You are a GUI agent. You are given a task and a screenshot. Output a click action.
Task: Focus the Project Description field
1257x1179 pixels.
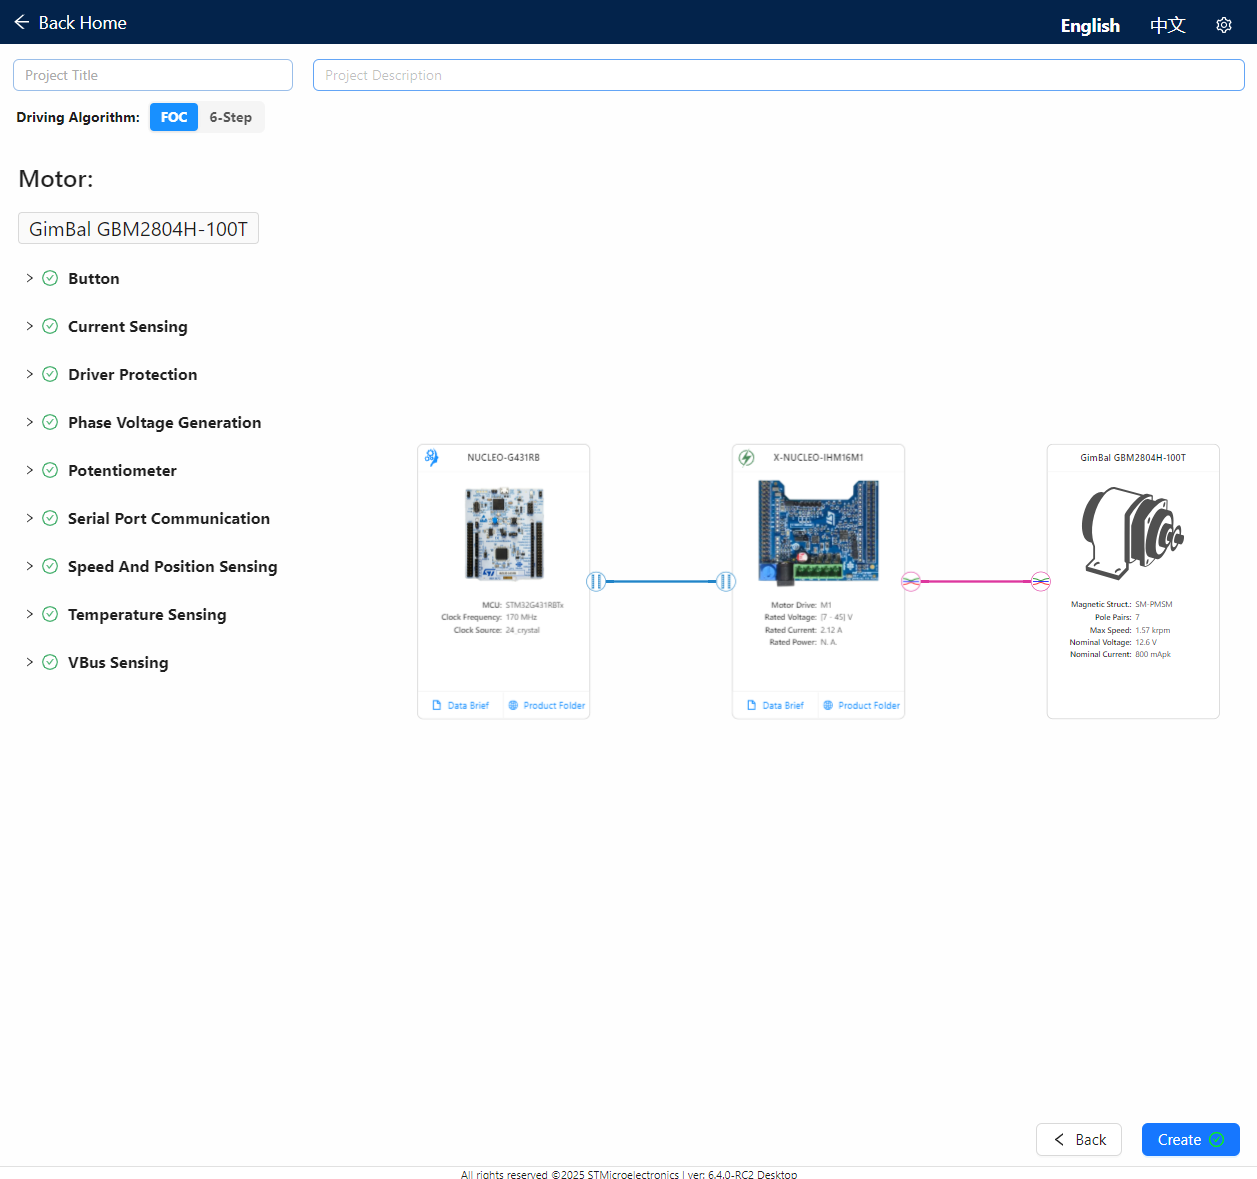coord(779,75)
